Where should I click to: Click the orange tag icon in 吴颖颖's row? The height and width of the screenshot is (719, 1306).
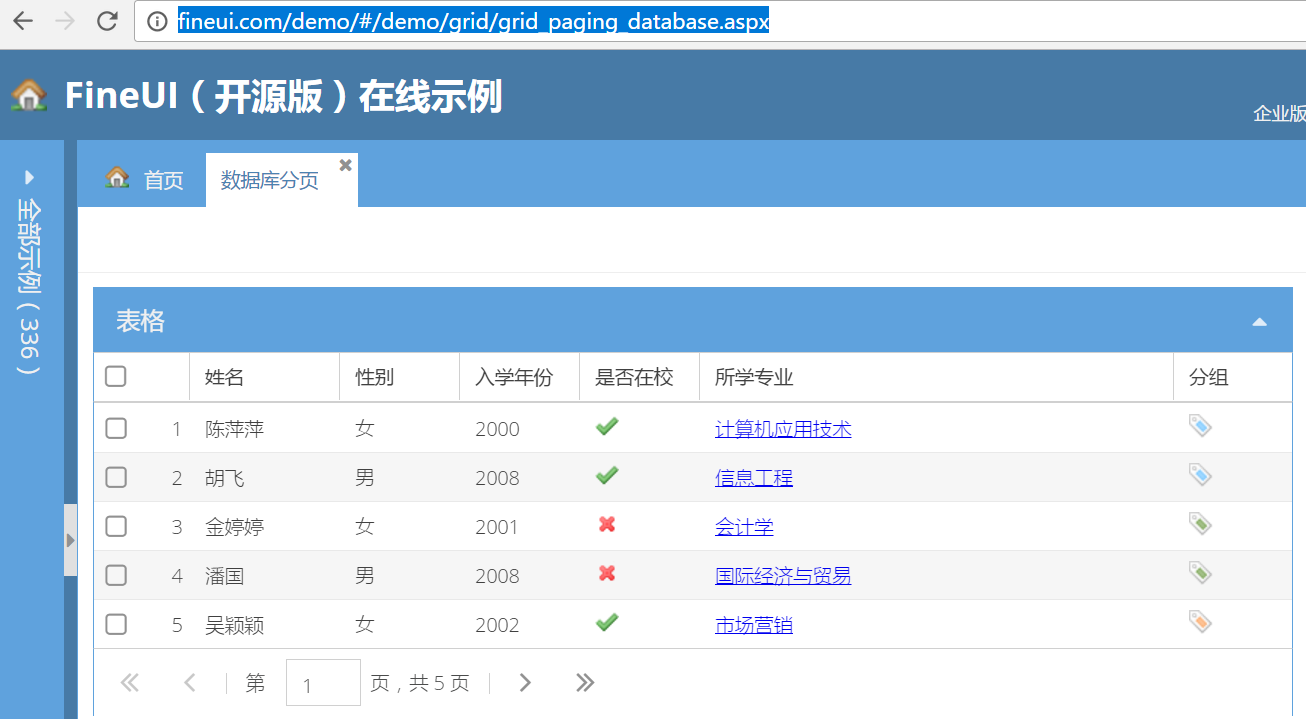click(1200, 622)
